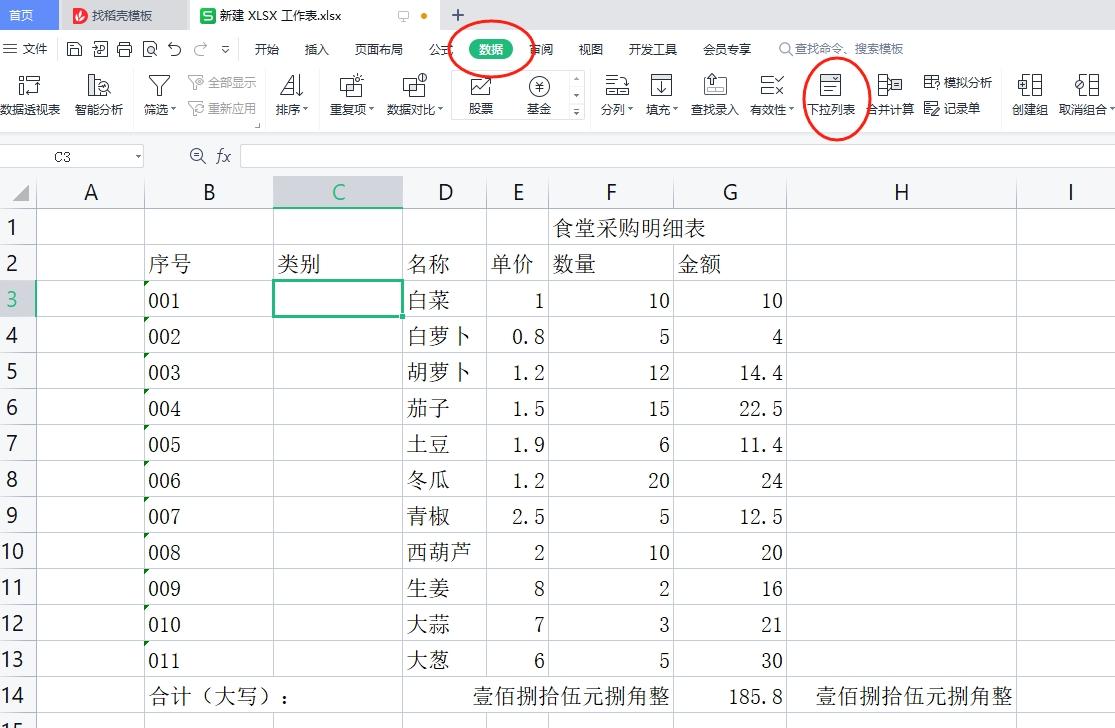Image resolution: width=1115 pixels, height=728 pixels.
Task: Save the workbook with the save icon
Action: click(x=74, y=49)
